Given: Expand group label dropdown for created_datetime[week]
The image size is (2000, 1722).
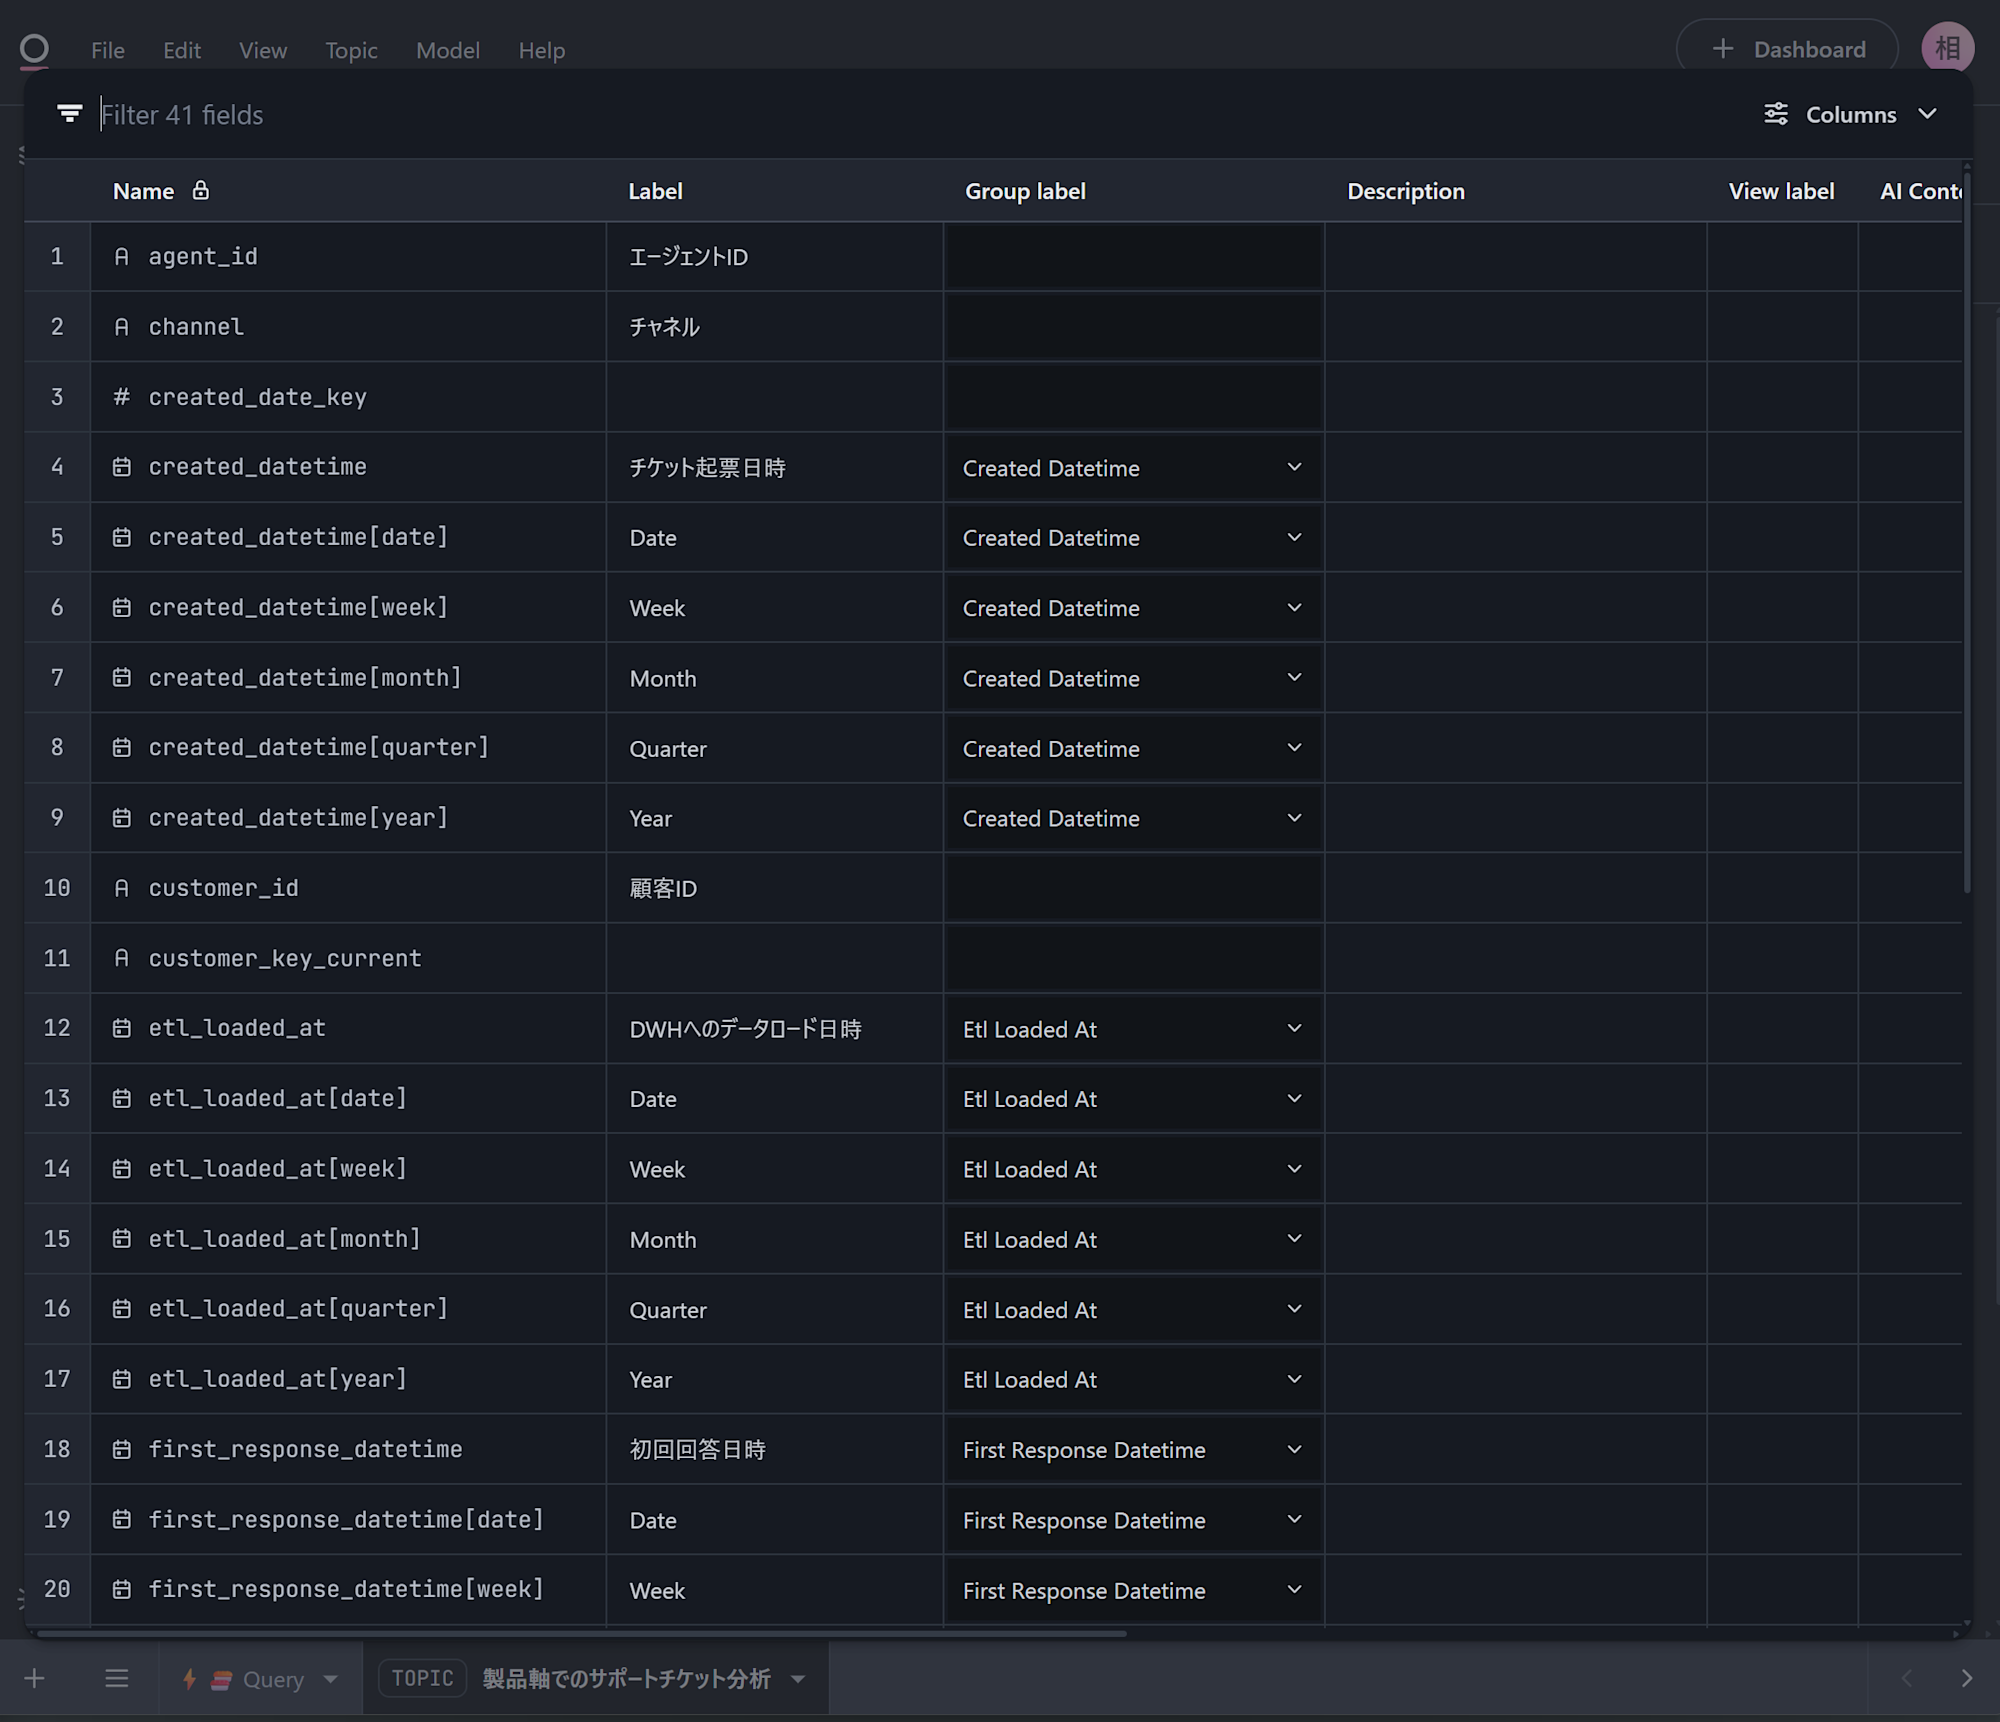Looking at the screenshot, I should [x=1294, y=607].
